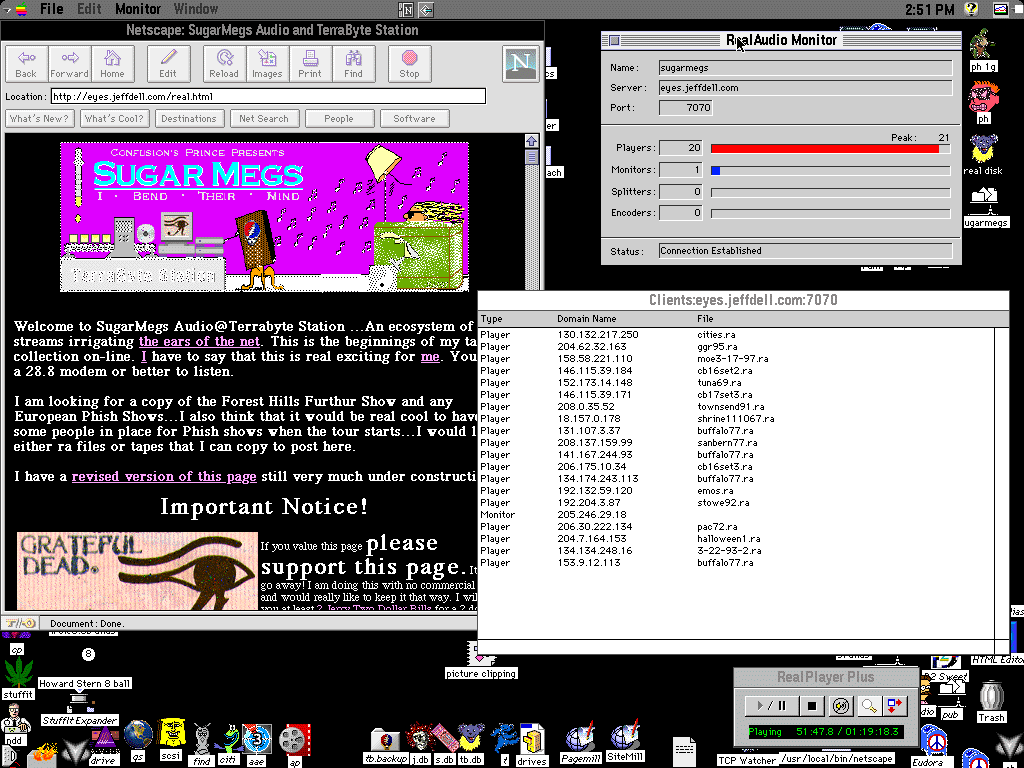Stop page loading with the red Stop icon
Screen dimensions: 1024x768
pos(409,64)
